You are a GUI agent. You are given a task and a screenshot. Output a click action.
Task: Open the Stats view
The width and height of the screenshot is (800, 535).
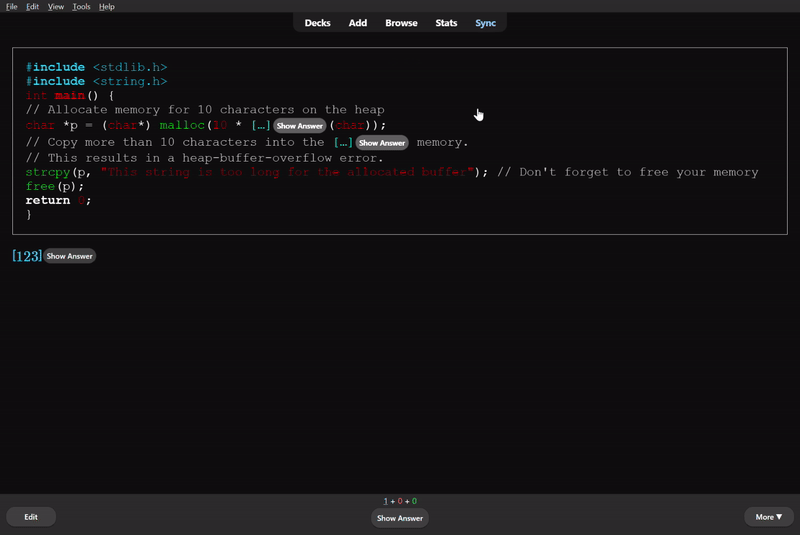coord(446,23)
